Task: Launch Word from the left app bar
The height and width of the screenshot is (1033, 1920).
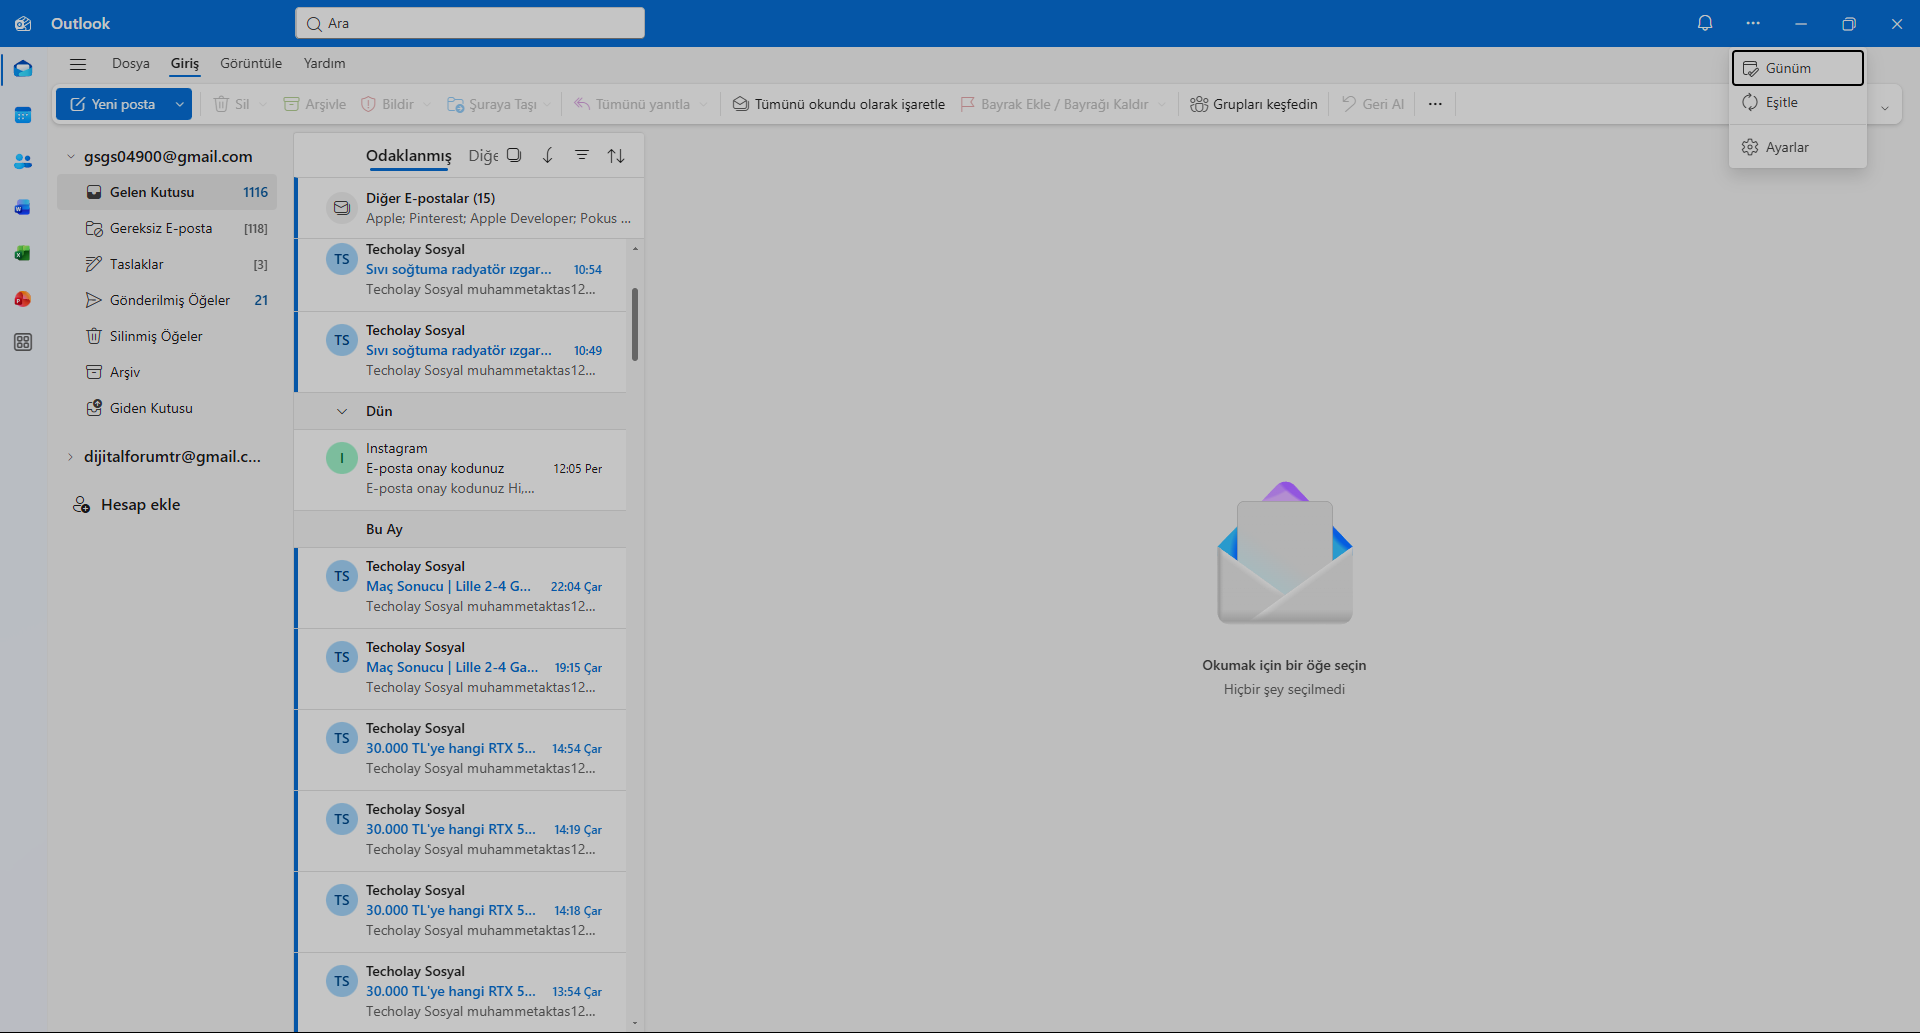Action: click(23, 207)
